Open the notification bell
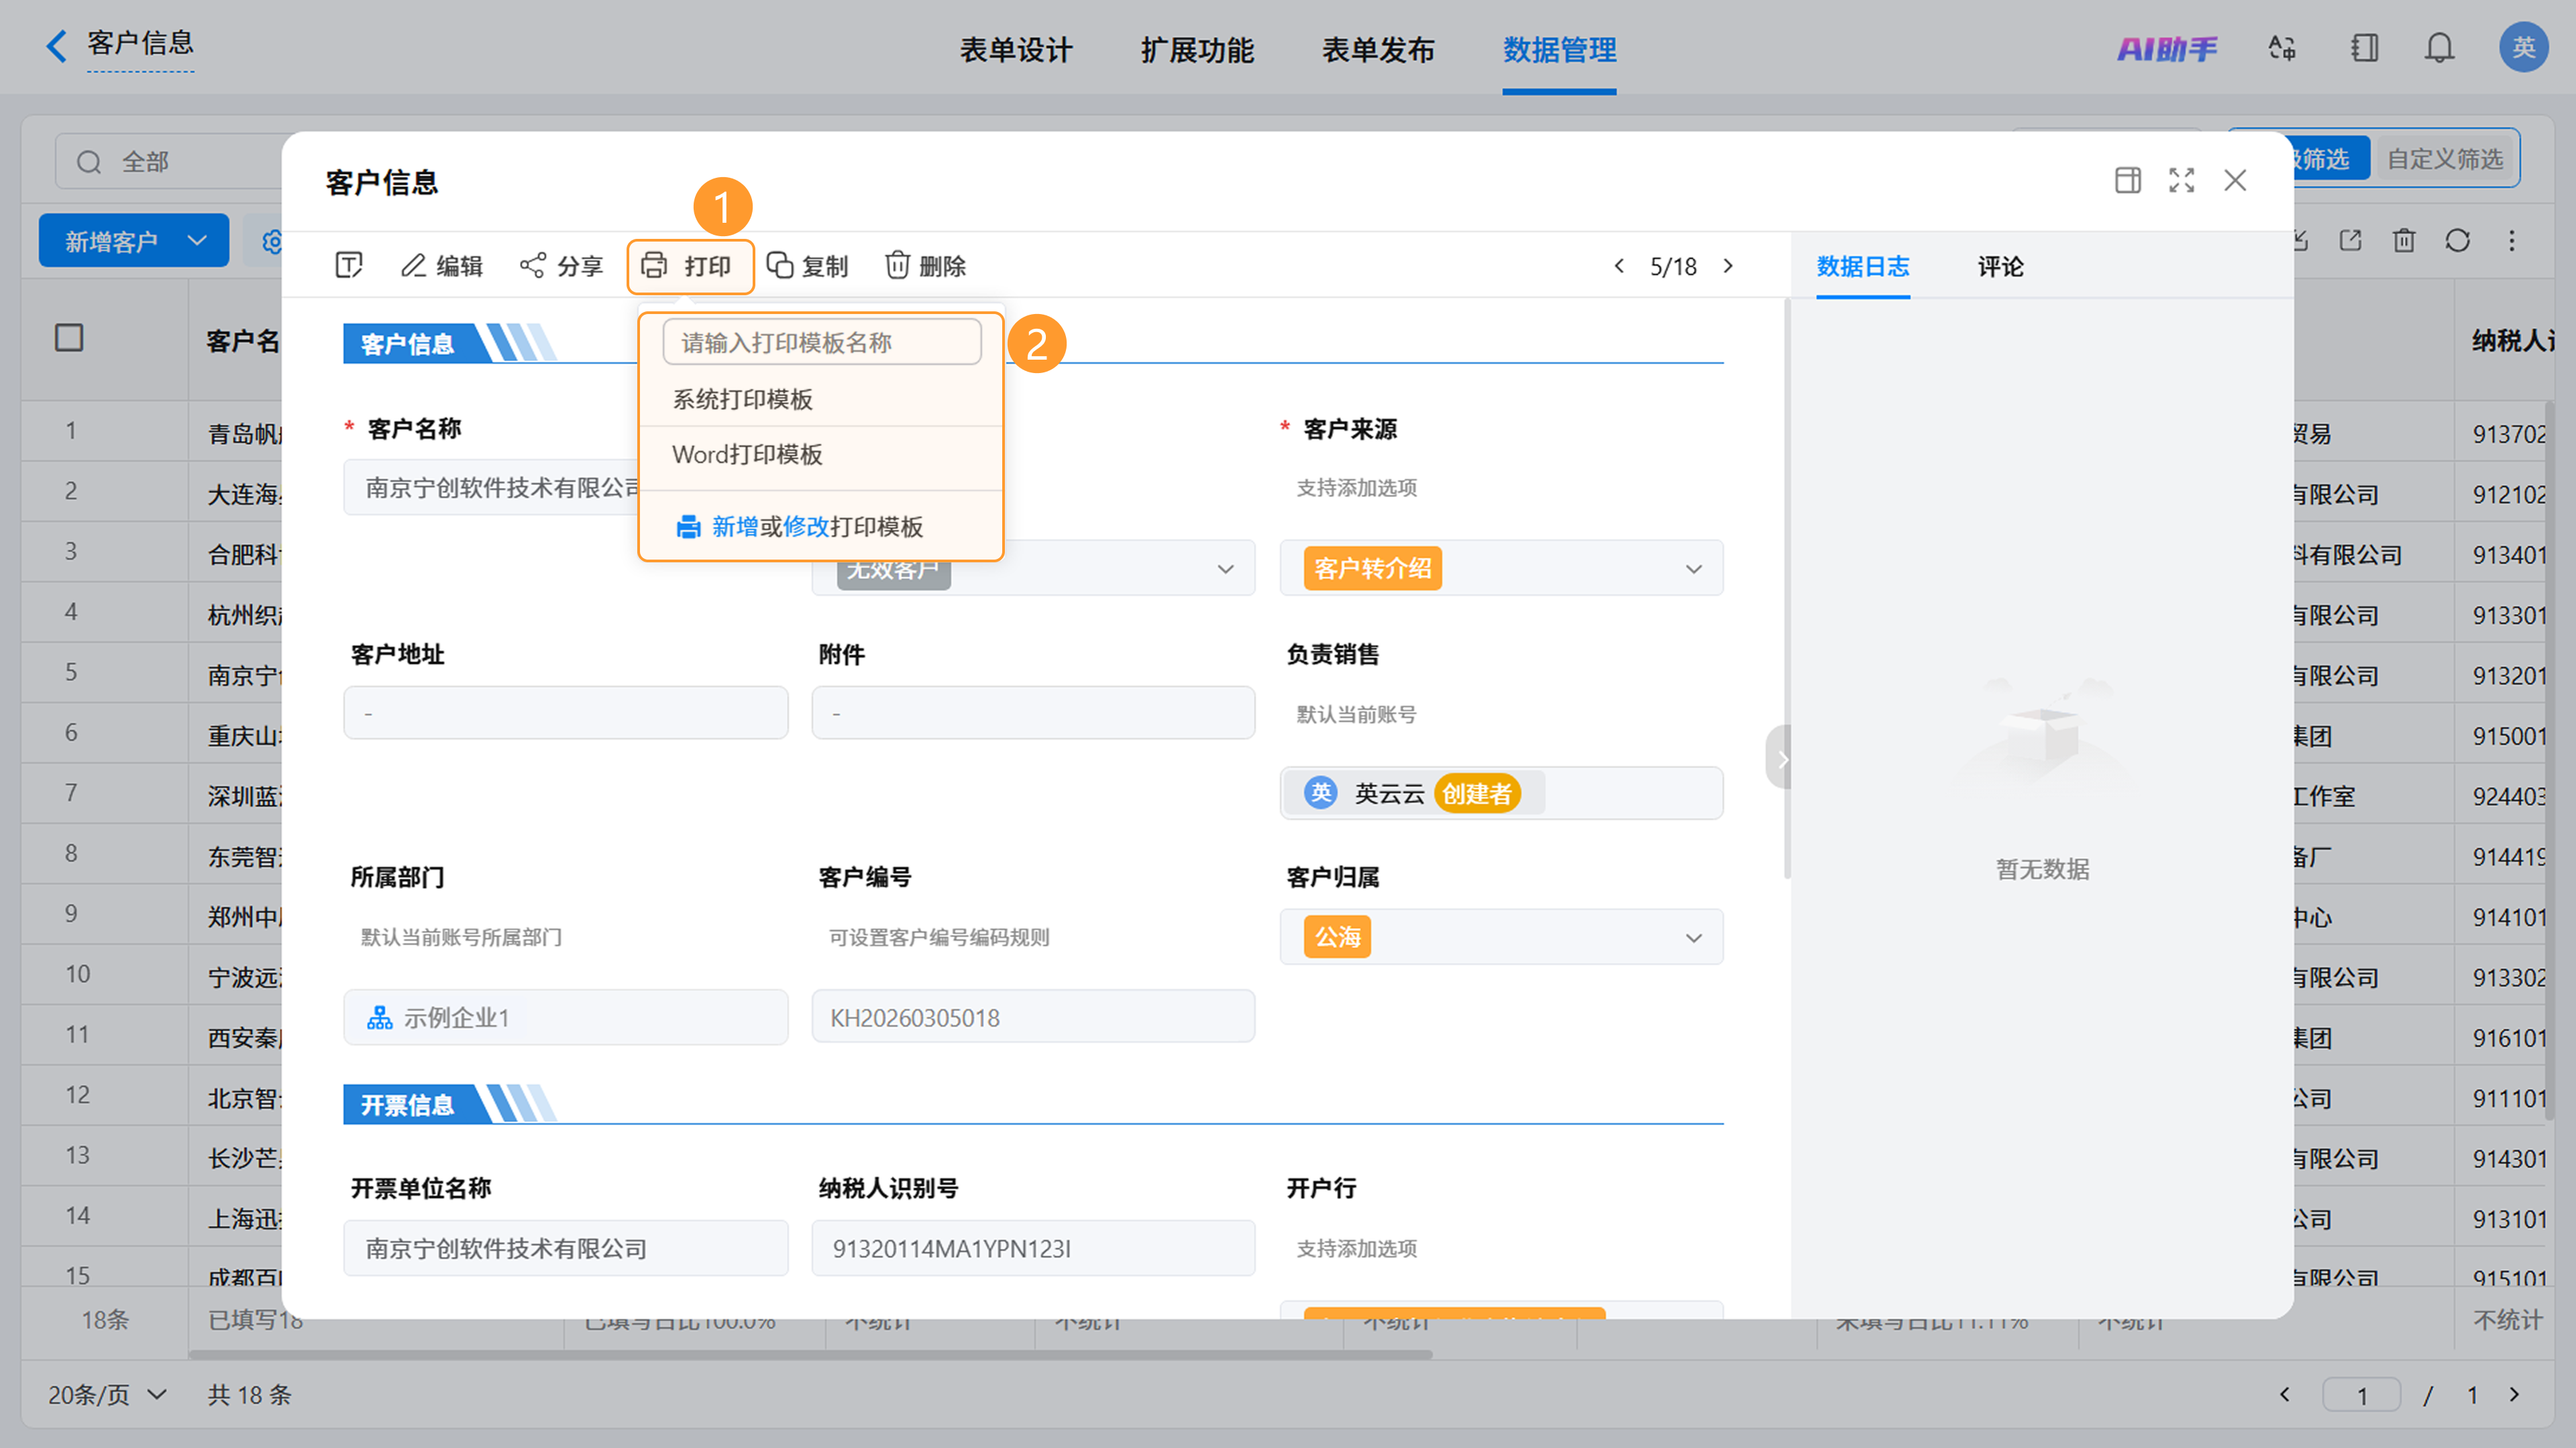Image resolution: width=2576 pixels, height=1448 pixels. [2440, 48]
